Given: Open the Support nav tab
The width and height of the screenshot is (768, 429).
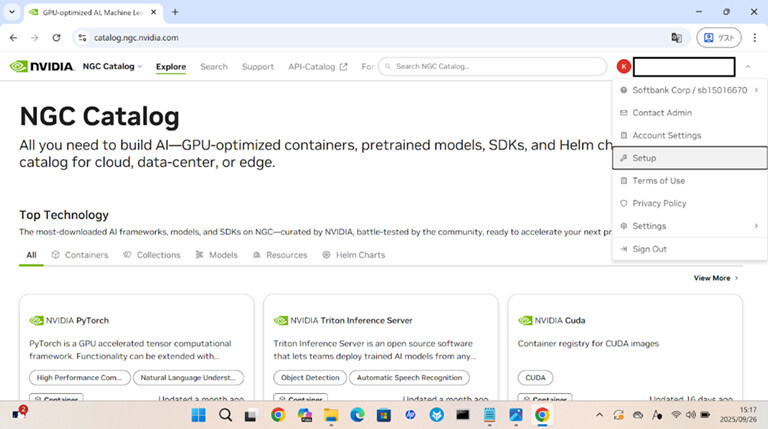Looking at the screenshot, I should [258, 67].
